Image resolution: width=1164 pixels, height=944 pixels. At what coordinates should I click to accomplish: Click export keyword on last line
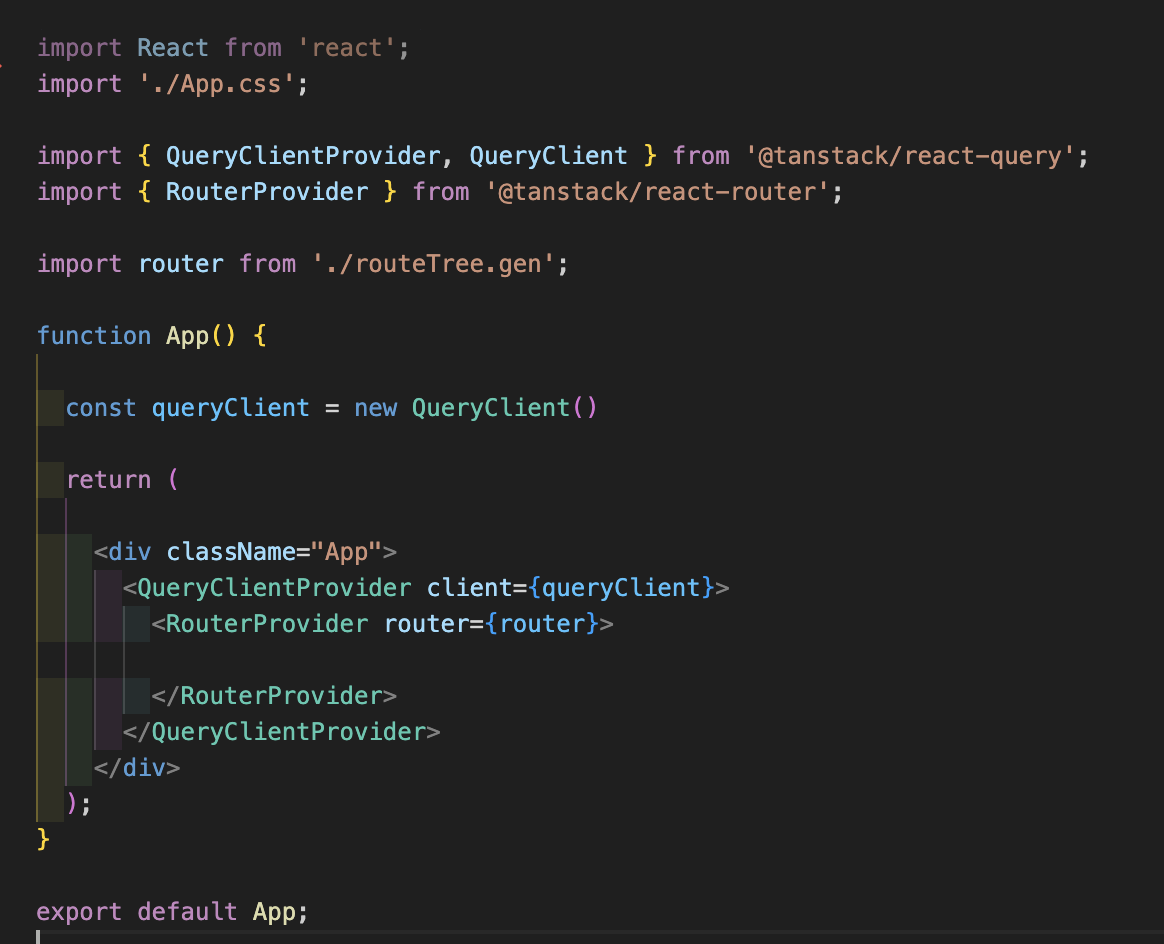pos(79,912)
